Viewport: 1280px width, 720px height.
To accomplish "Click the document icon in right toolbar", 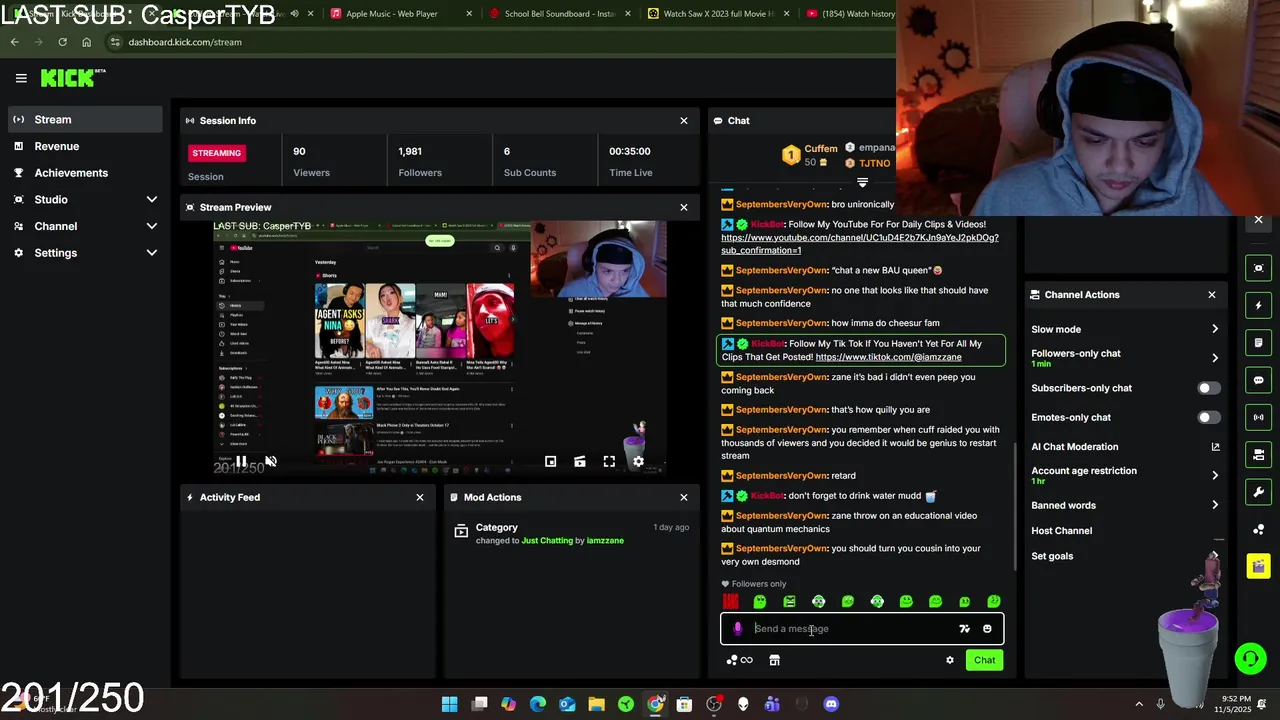I will 1259,343.
